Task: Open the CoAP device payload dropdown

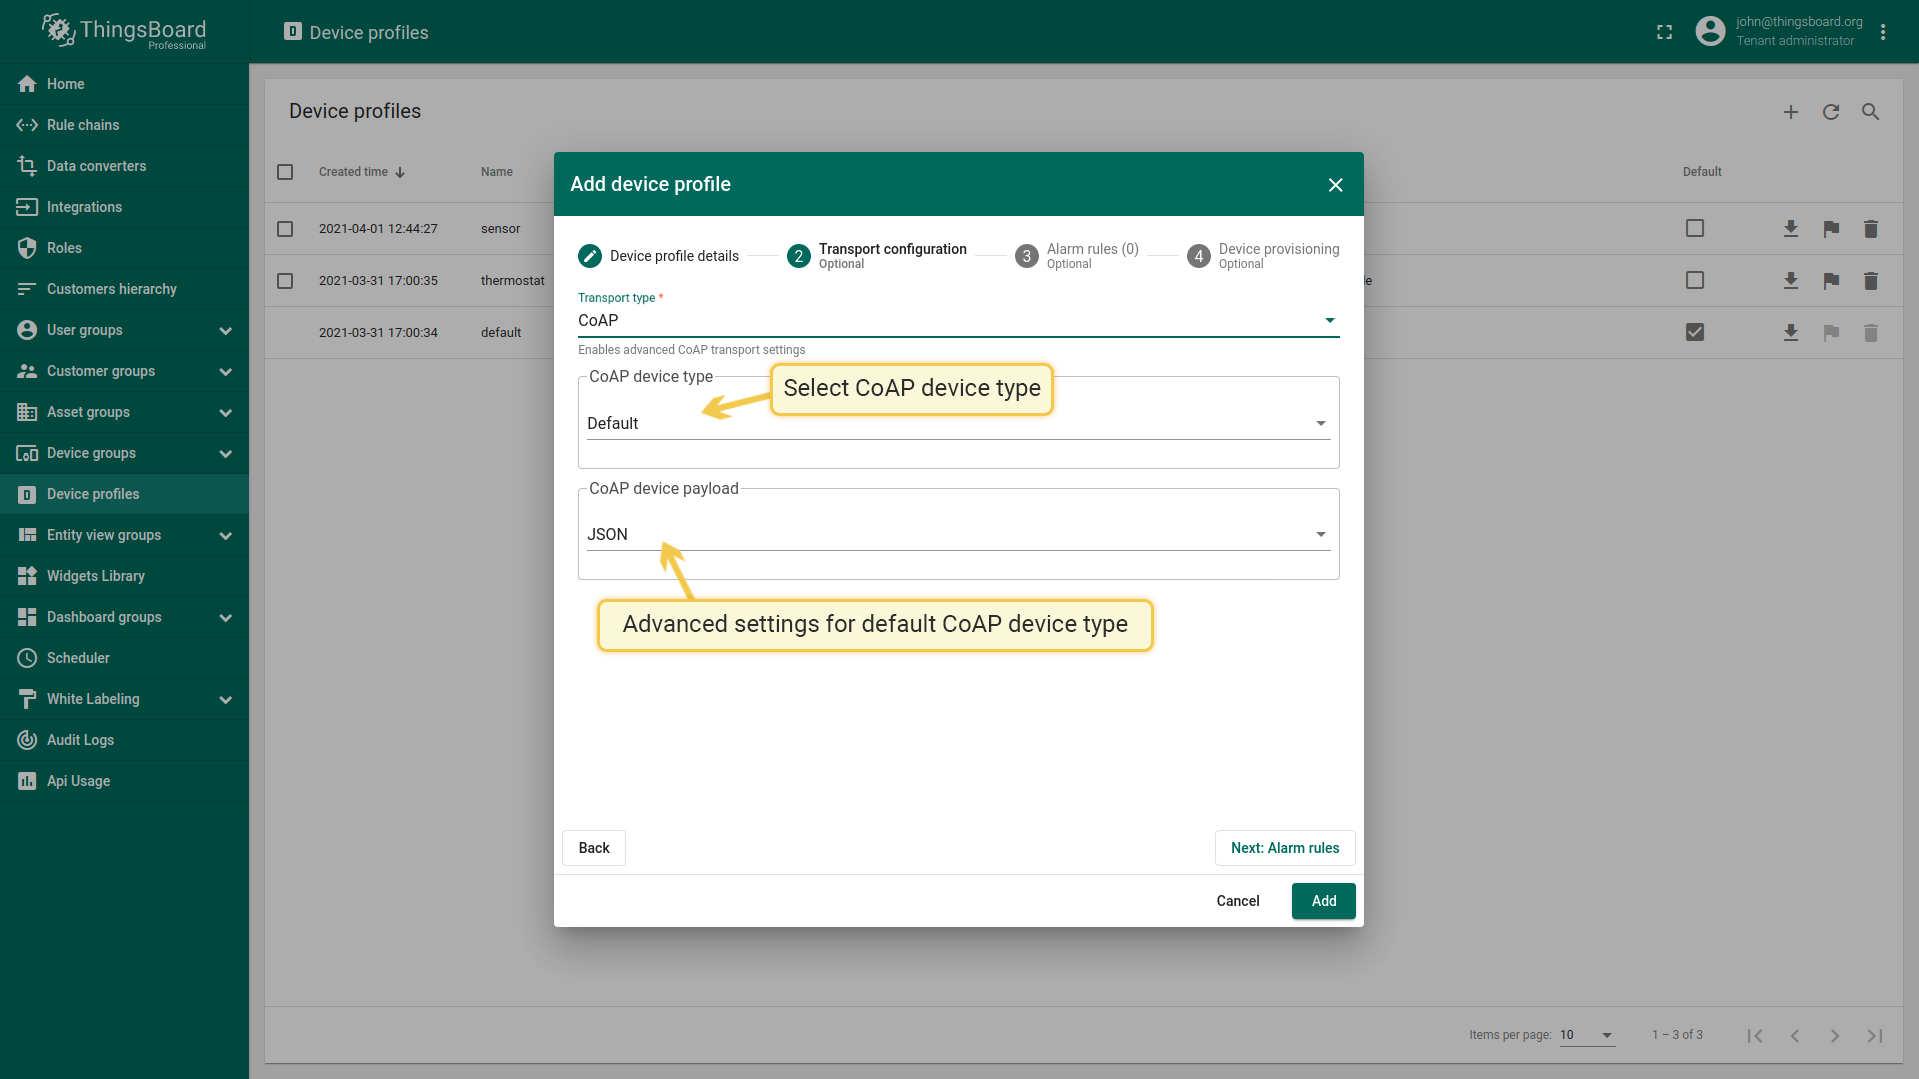Action: point(958,535)
